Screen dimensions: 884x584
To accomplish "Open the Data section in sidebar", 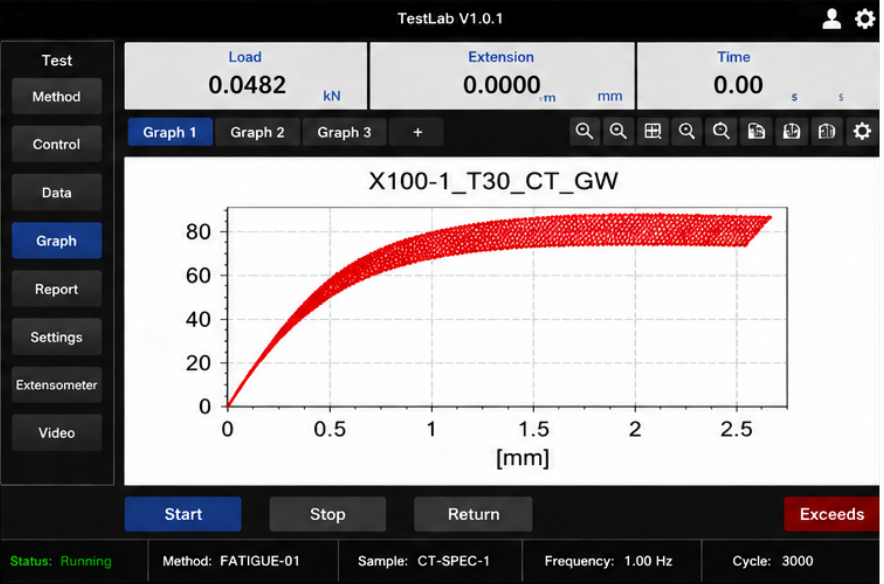I will pyautogui.click(x=56, y=193).
